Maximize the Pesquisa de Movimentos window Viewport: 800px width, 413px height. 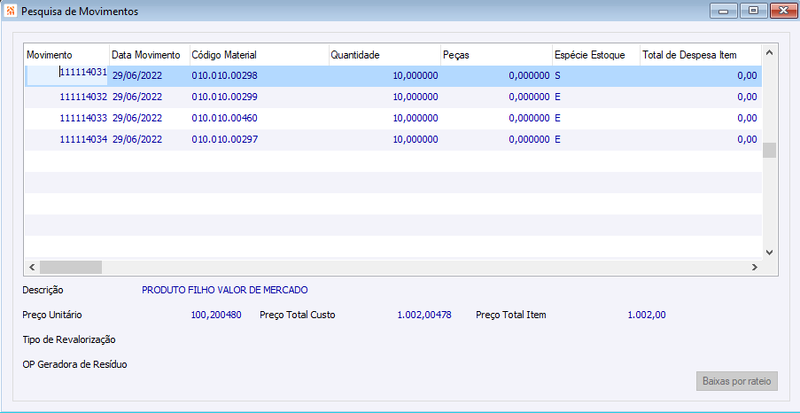(753, 10)
